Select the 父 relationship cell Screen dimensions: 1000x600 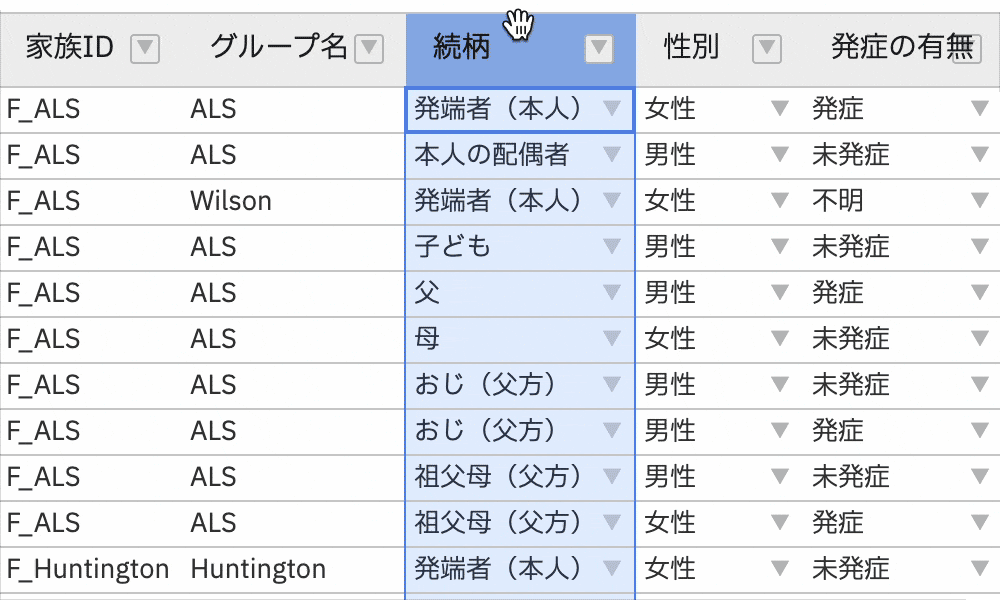coord(500,293)
